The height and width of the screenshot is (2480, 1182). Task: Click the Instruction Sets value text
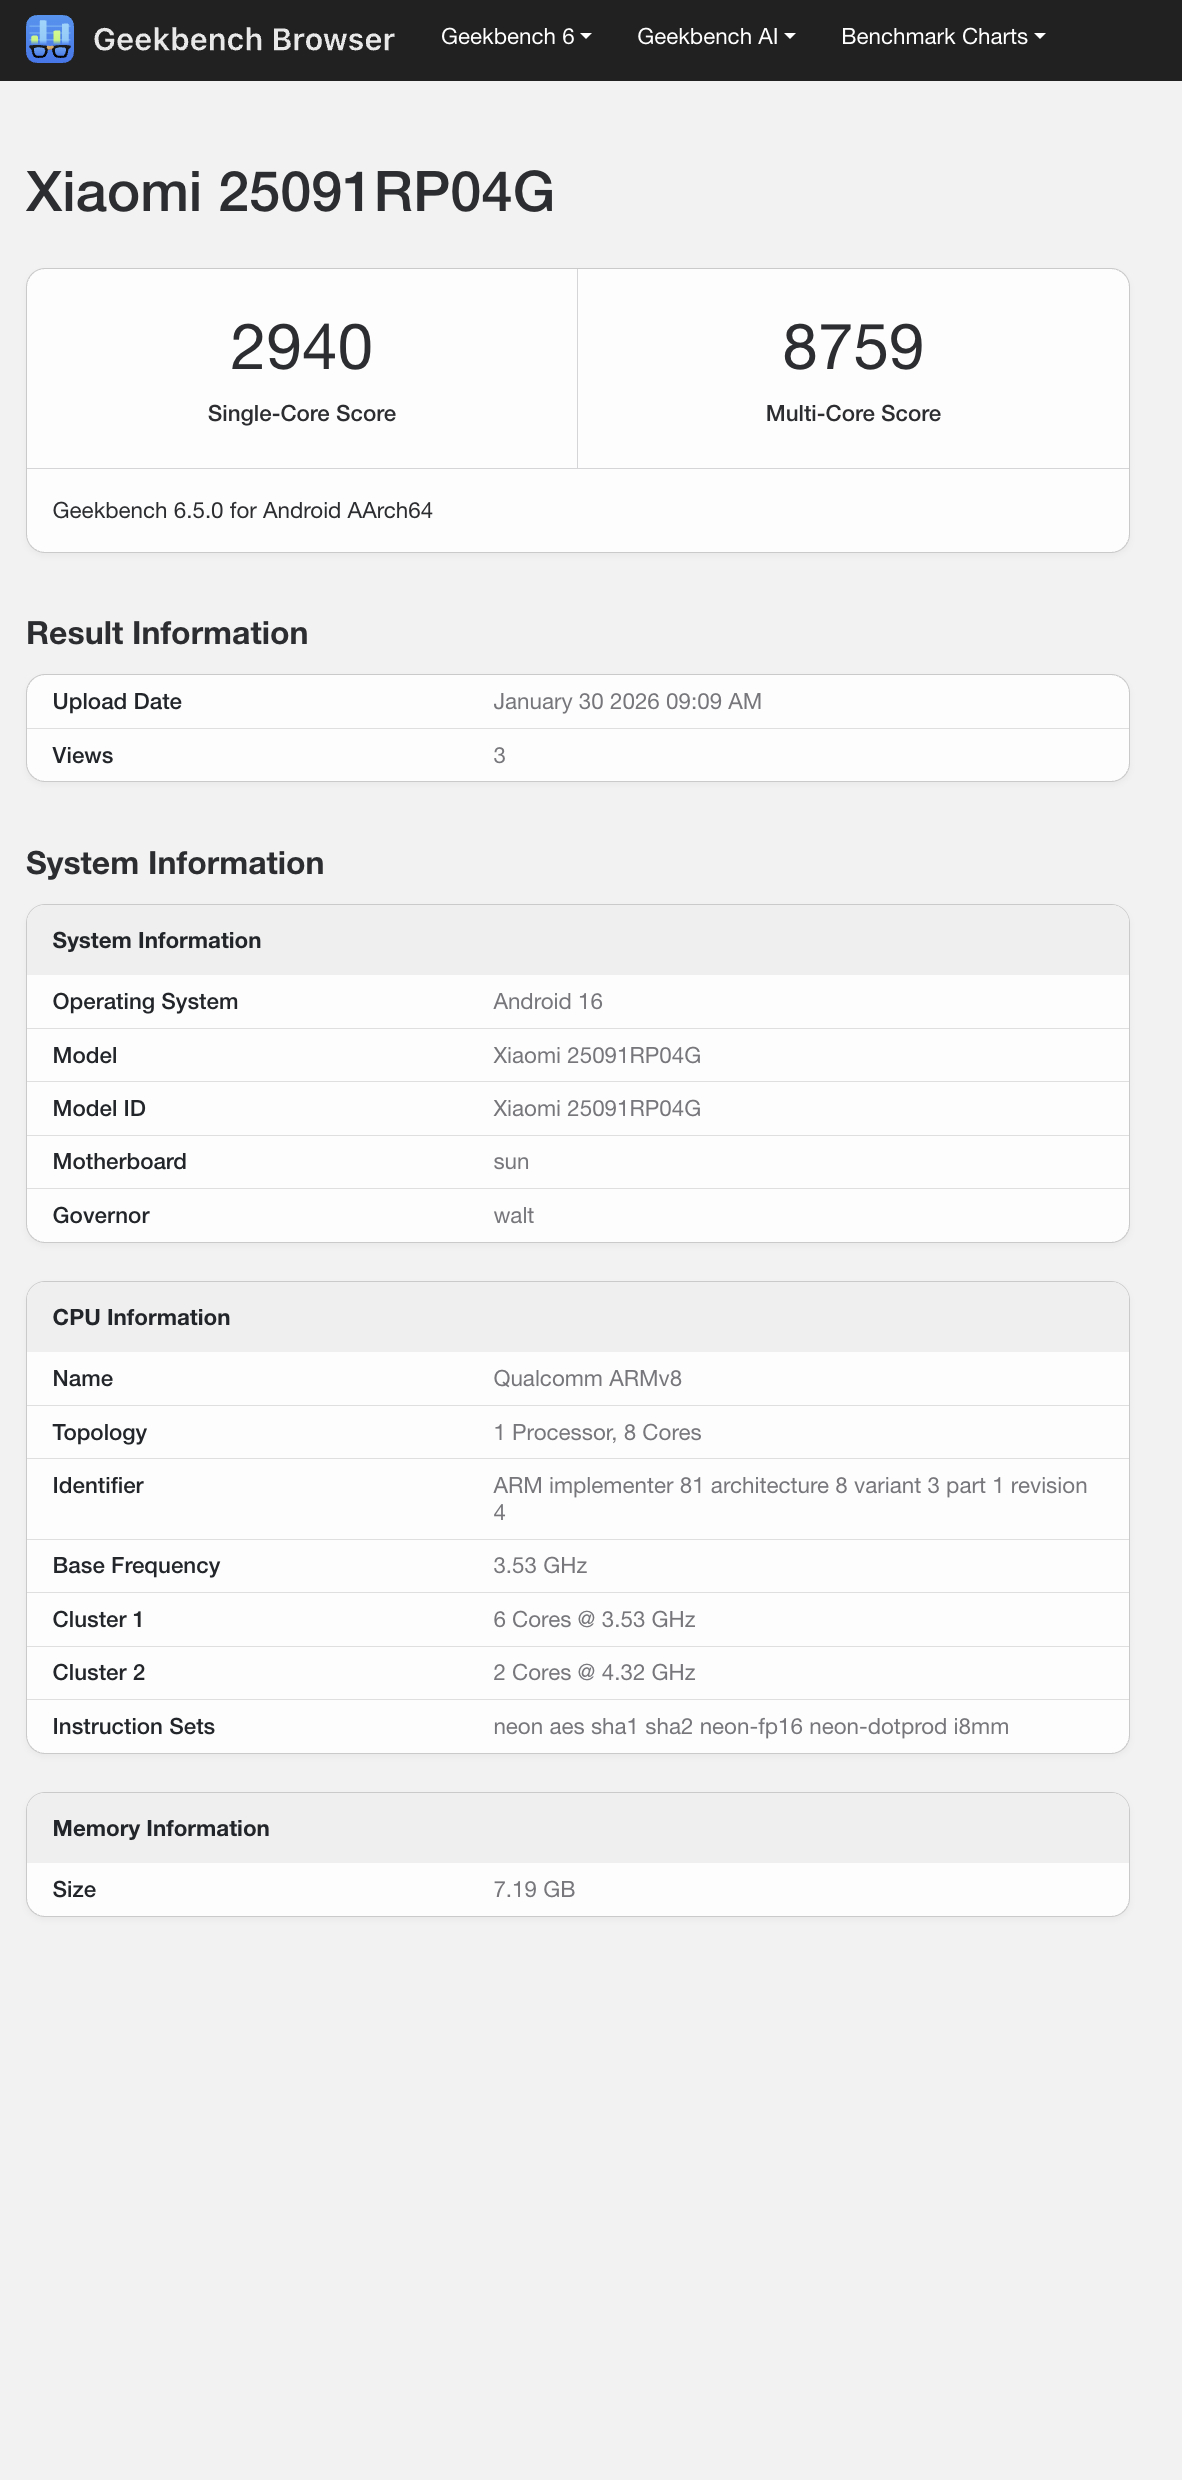(x=750, y=1727)
